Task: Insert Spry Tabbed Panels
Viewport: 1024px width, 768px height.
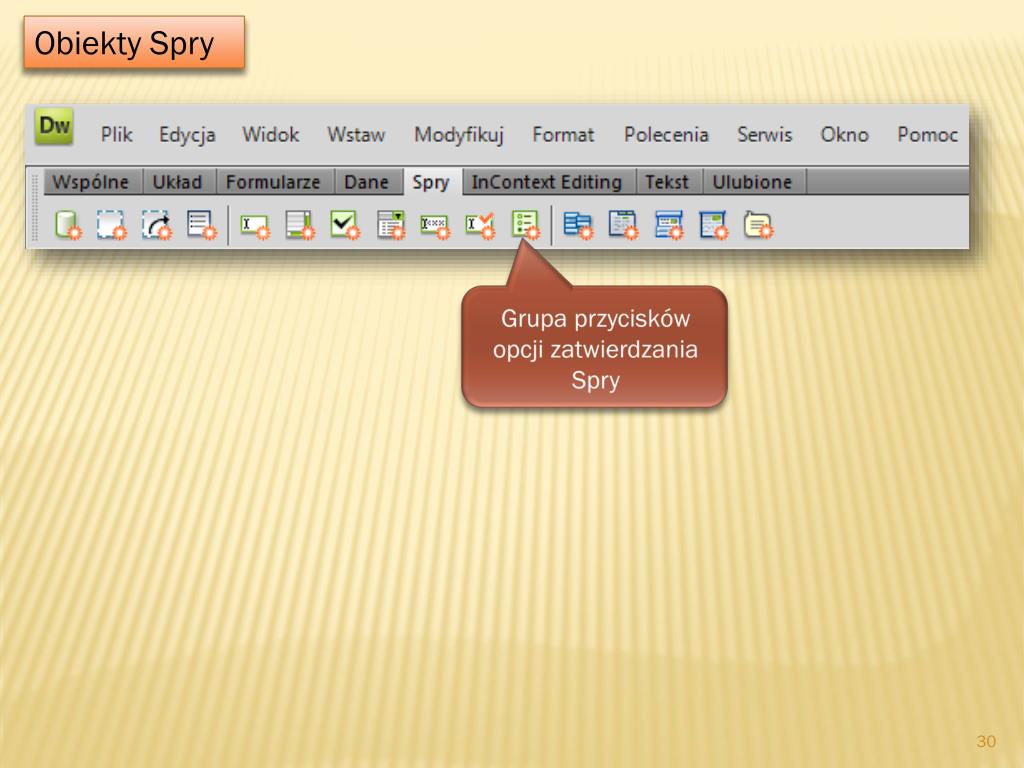Action: pos(623,225)
